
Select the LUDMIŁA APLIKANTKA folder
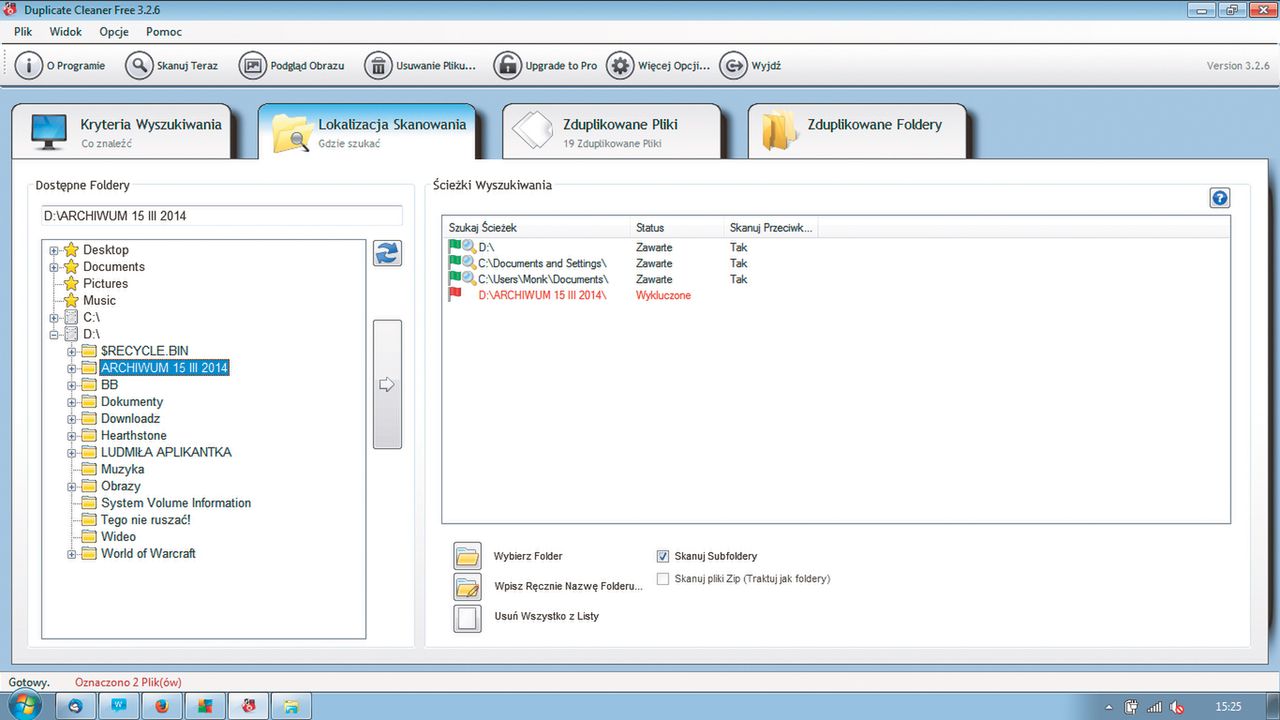click(166, 452)
